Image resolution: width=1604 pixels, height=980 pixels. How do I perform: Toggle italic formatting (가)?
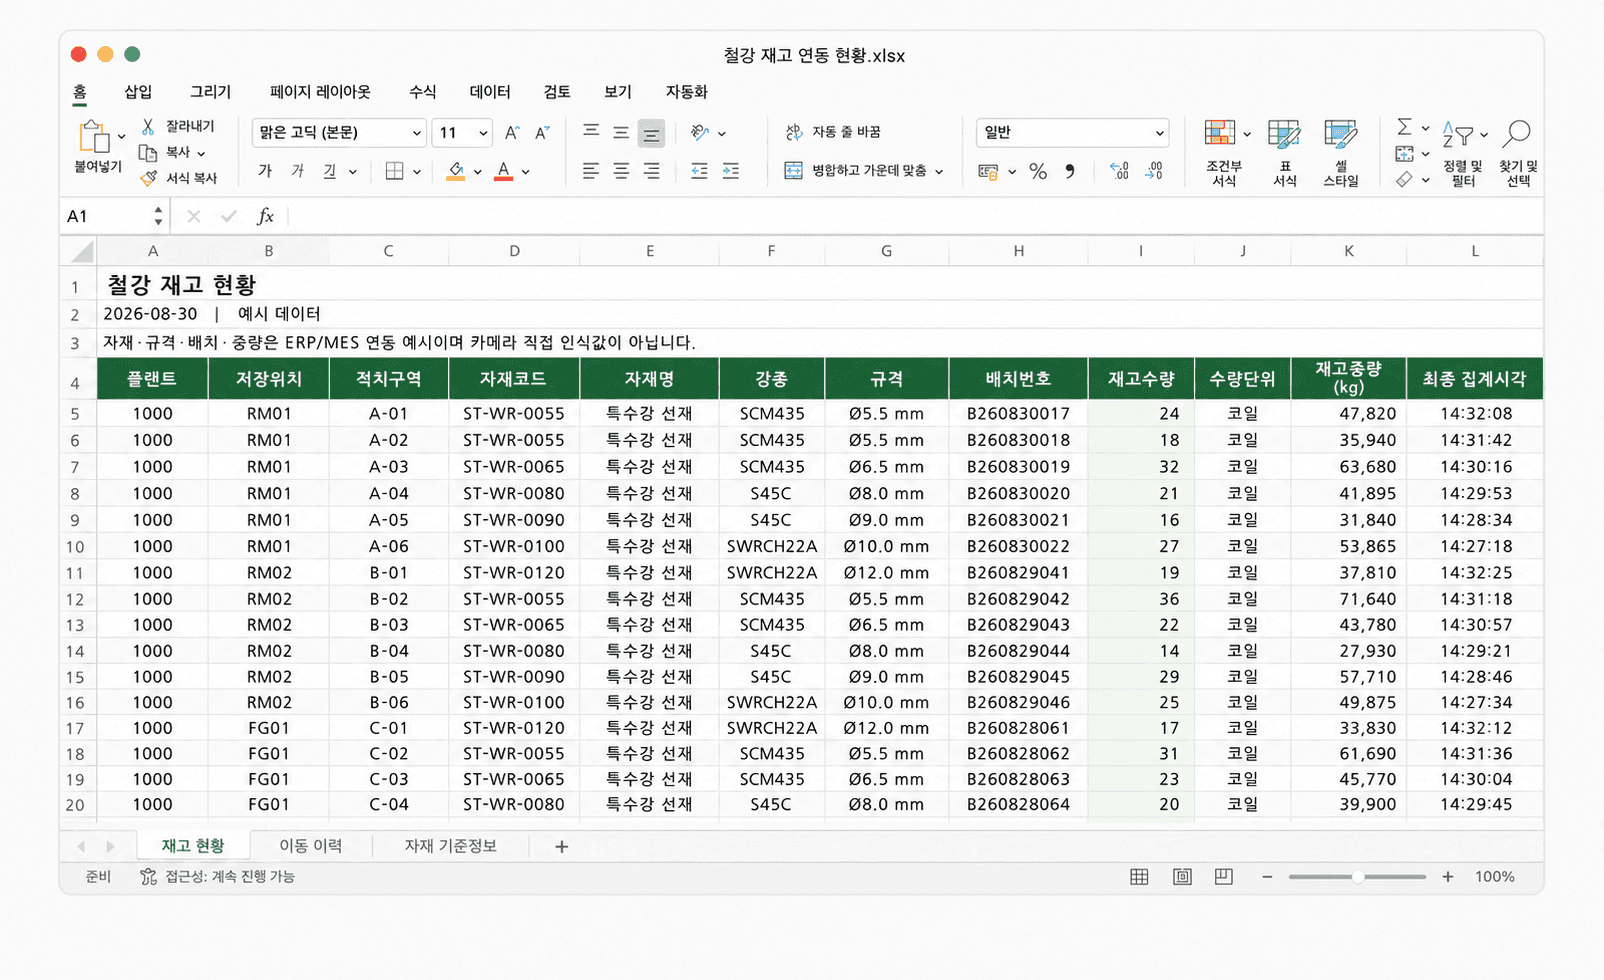[297, 171]
